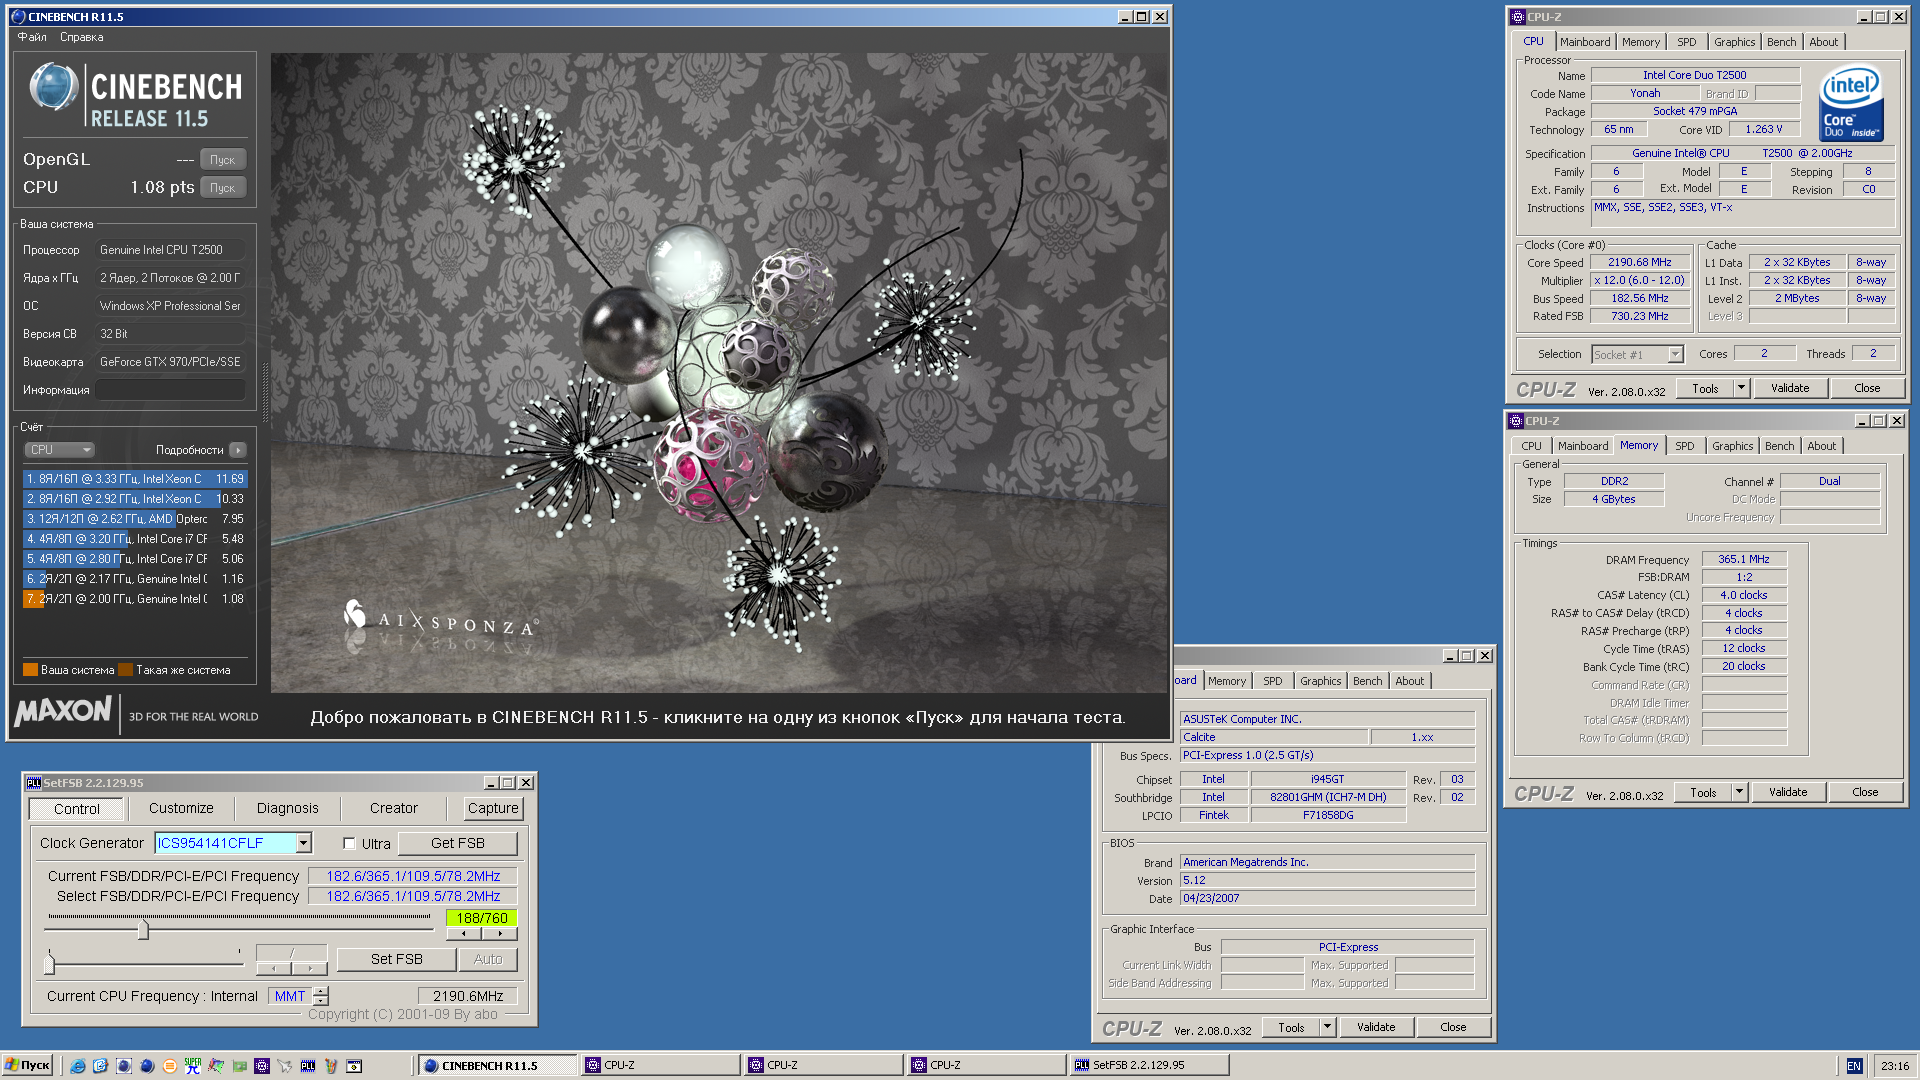This screenshot has width=1920, height=1080.
Task: Click the green graphics card quick launch icon
Action: click(x=239, y=1066)
